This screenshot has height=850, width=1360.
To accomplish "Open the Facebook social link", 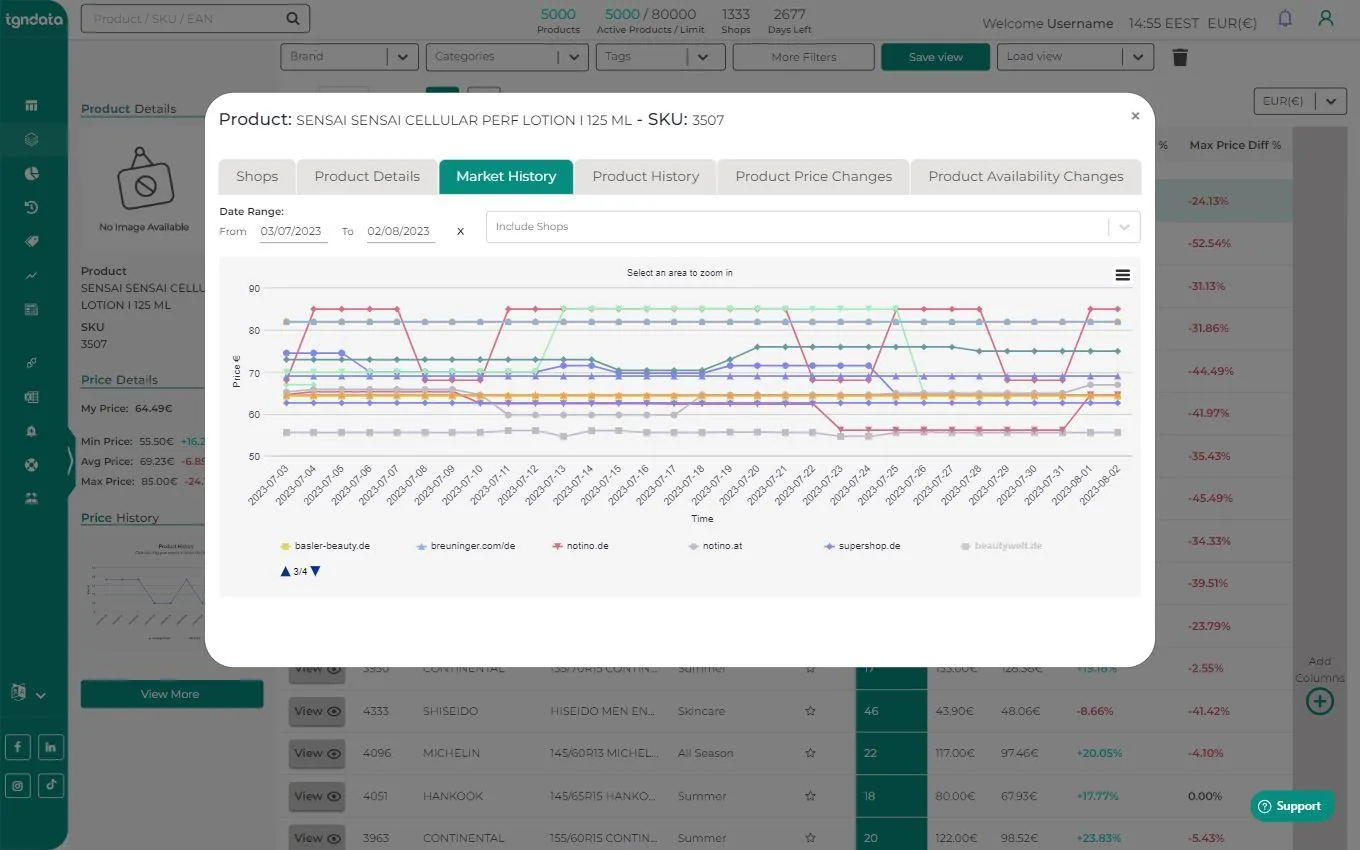I will tap(18, 746).
